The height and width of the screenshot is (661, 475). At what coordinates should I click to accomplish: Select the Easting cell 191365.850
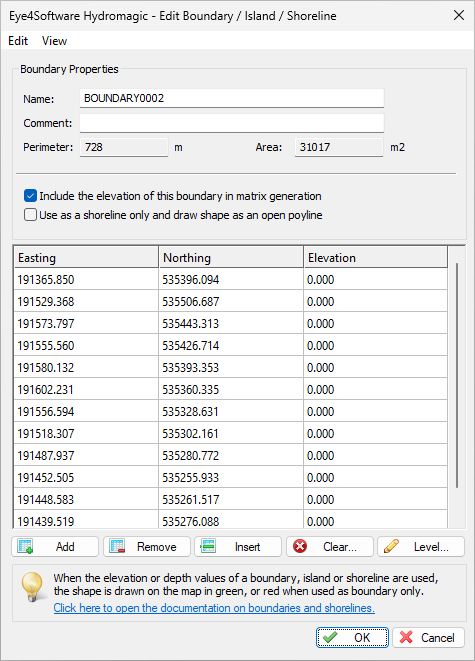pyautogui.click(x=86, y=279)
